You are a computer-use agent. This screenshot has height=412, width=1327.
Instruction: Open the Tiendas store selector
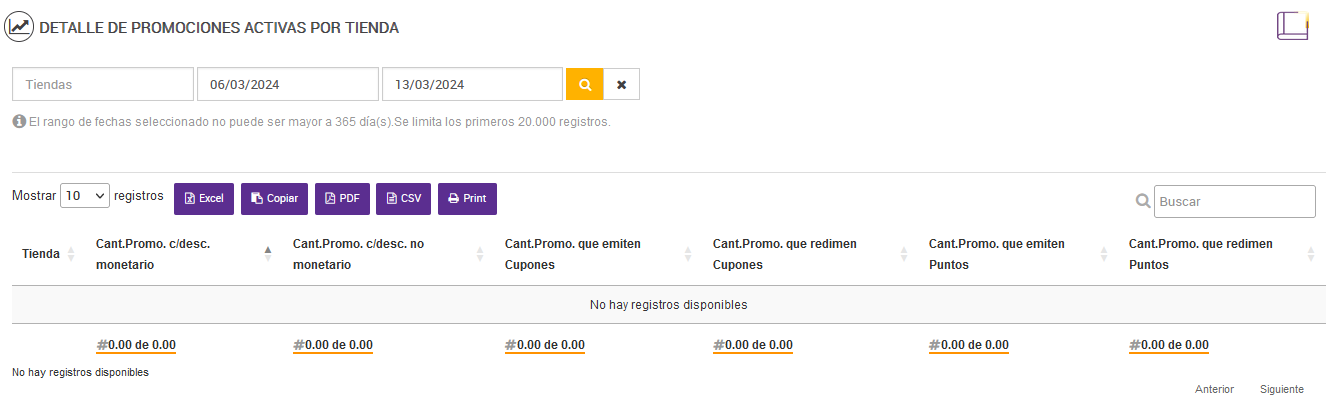(103, 85)
